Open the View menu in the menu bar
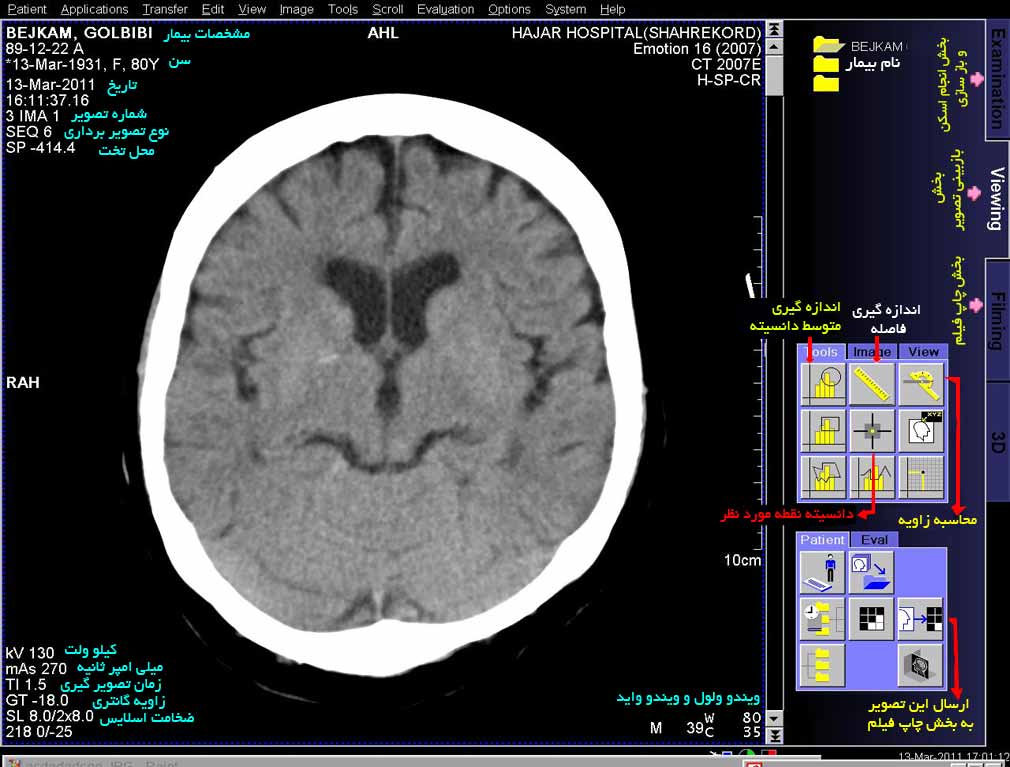1010x767 pixels. tap(252, 9)
